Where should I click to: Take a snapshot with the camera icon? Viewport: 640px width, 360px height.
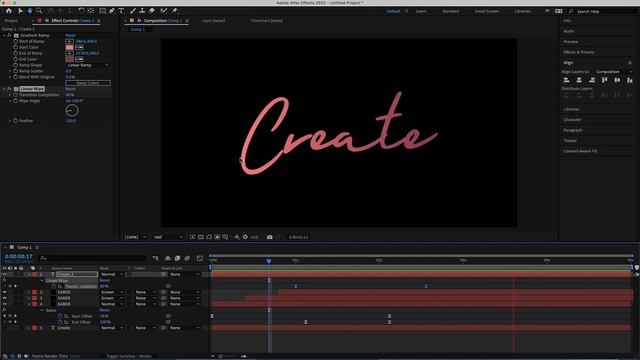(x=269, y=237)
